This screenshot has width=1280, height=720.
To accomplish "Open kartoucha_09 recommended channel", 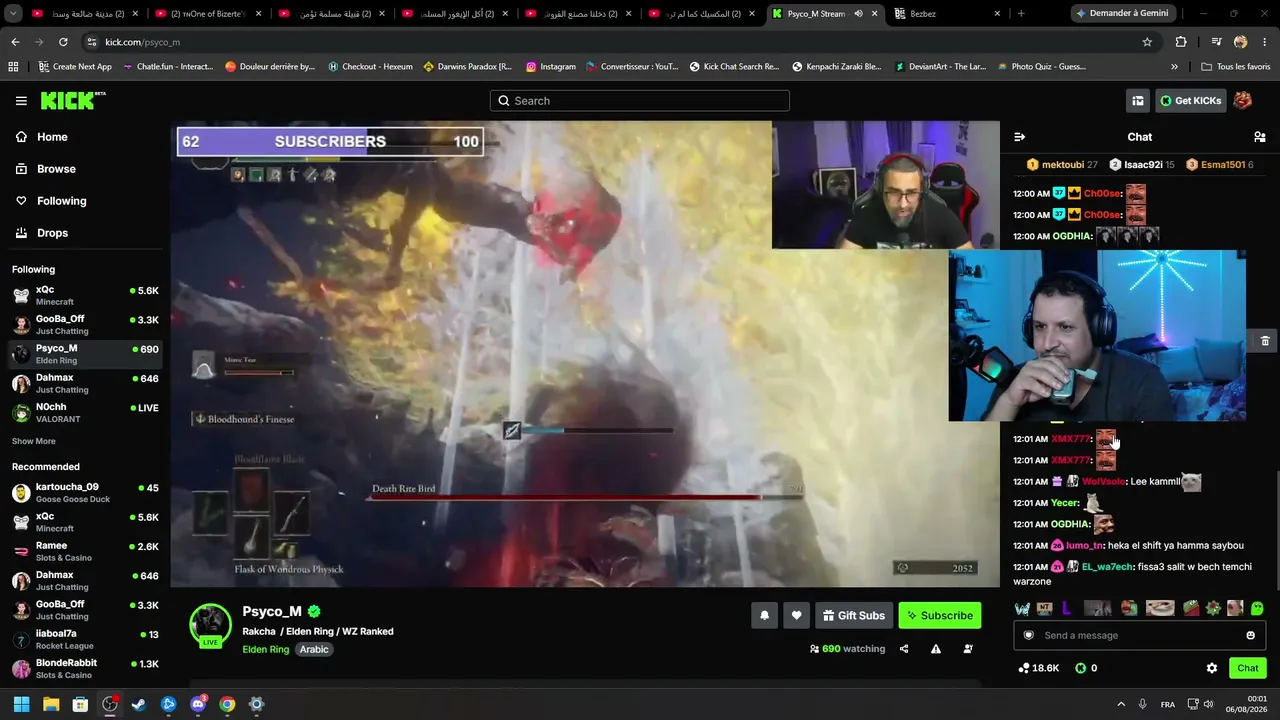I will pyautogui.click(x=85, y=493).
